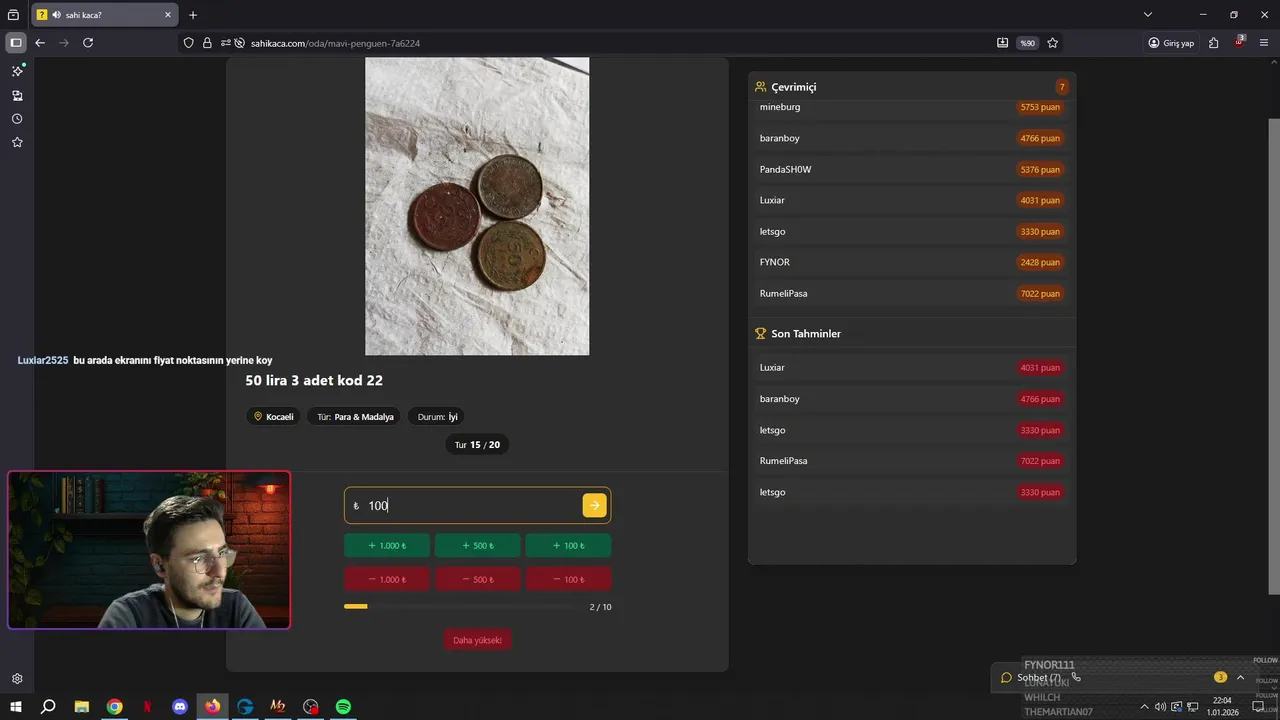
Task: Open the Firefox hamburger menu
Action: tap(1264, 43)
